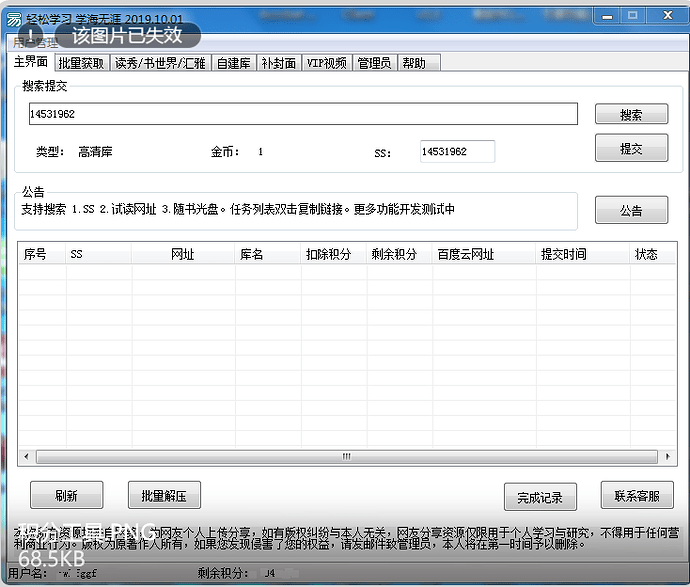Click the 搜索 button

(x=631, y=115)
